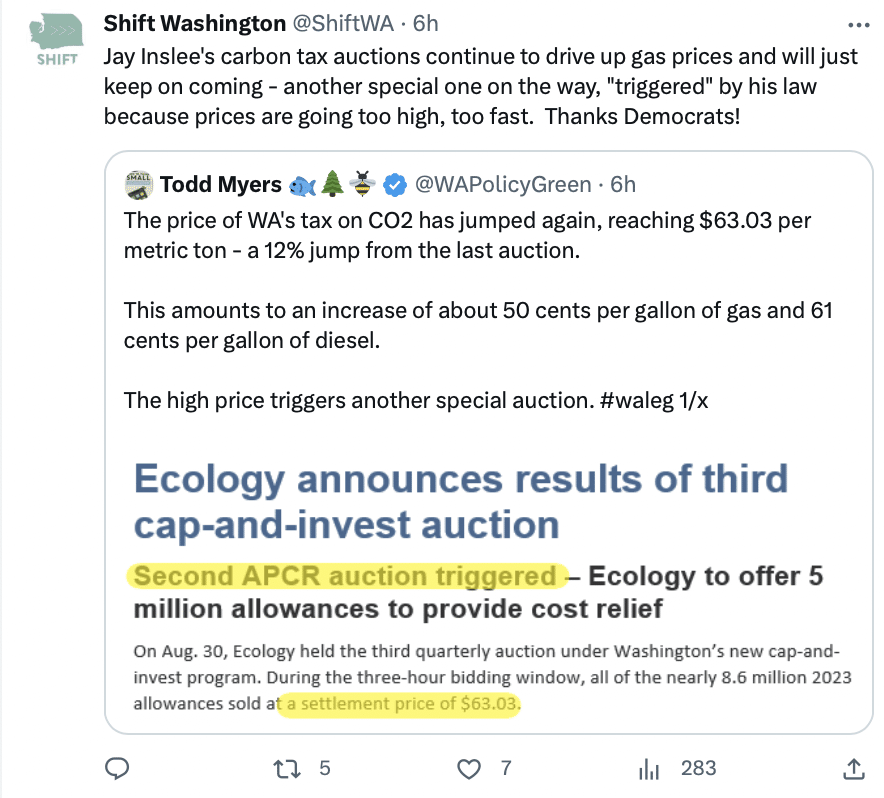884x798 pixels.
Task: Click the 283 views count
Action: pyautogui.click(x=698, y=768)
